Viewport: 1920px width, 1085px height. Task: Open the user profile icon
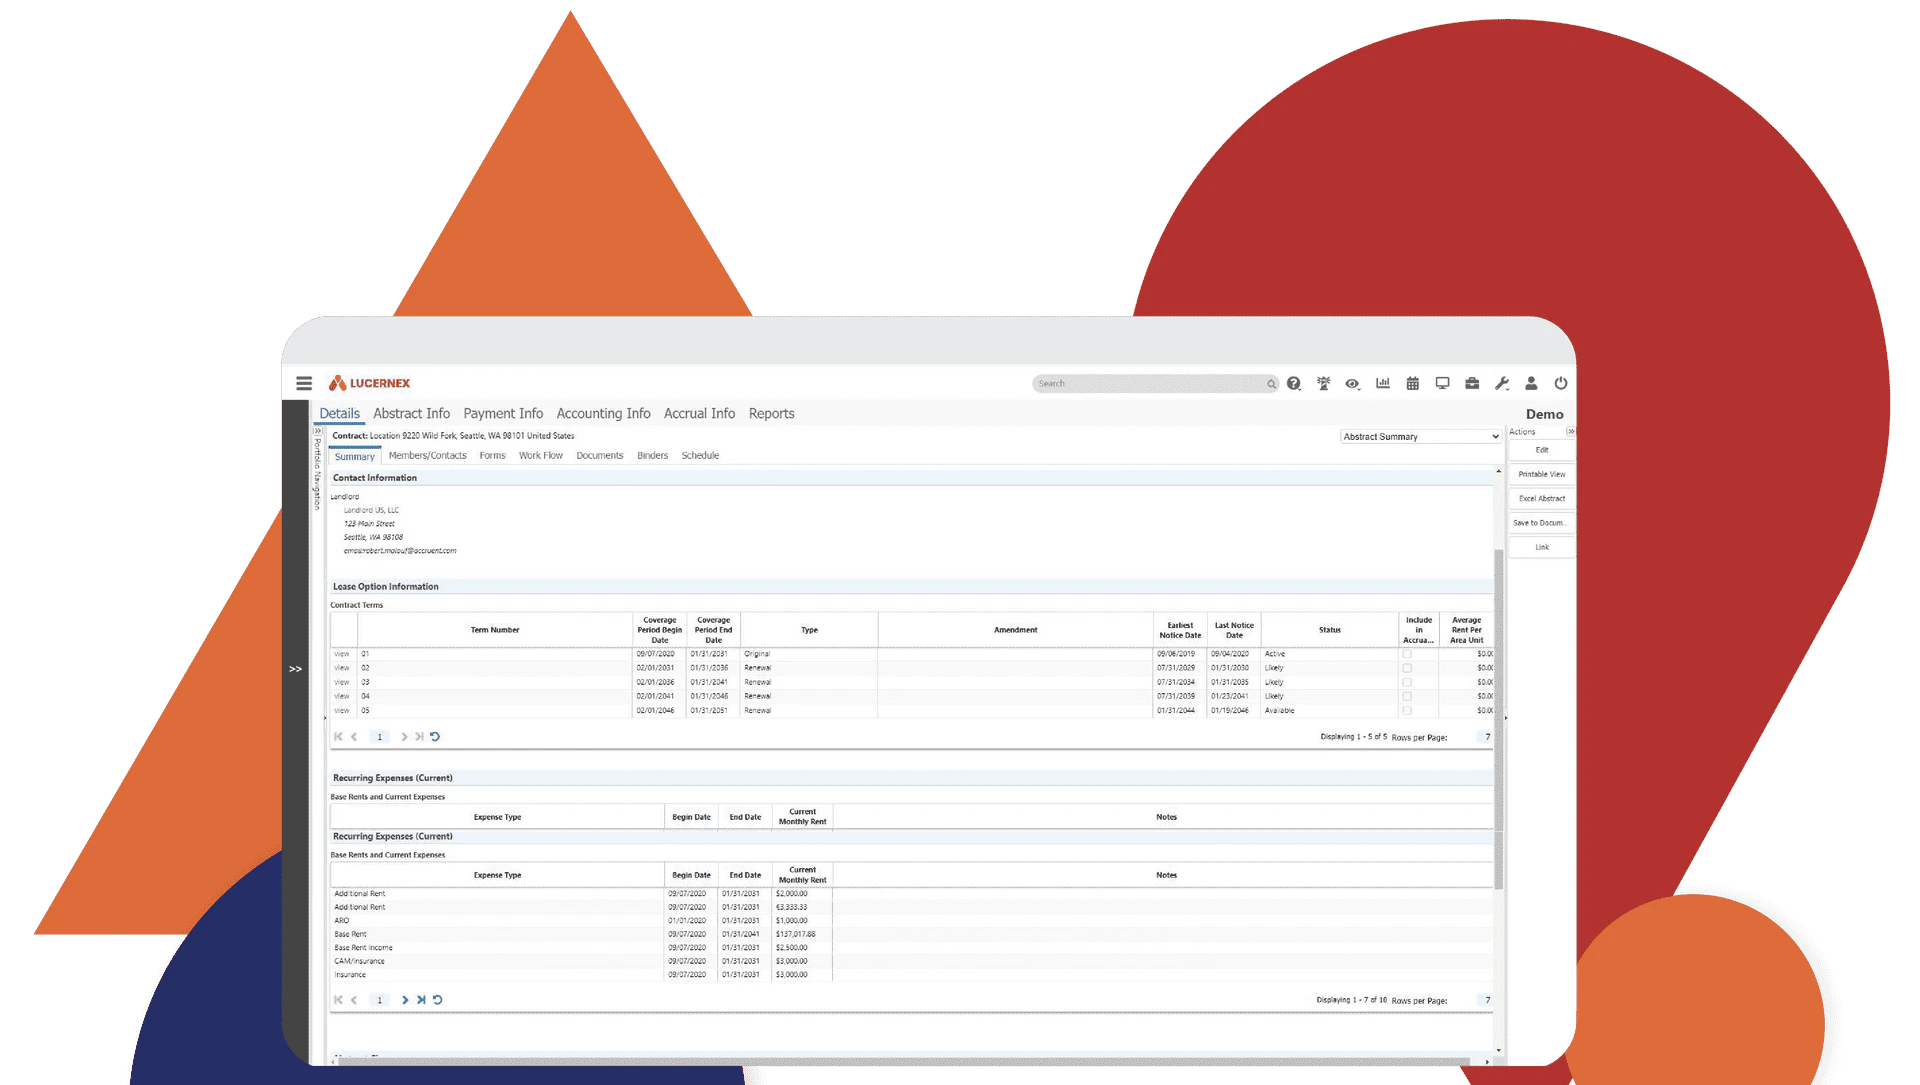point(1531,383)
